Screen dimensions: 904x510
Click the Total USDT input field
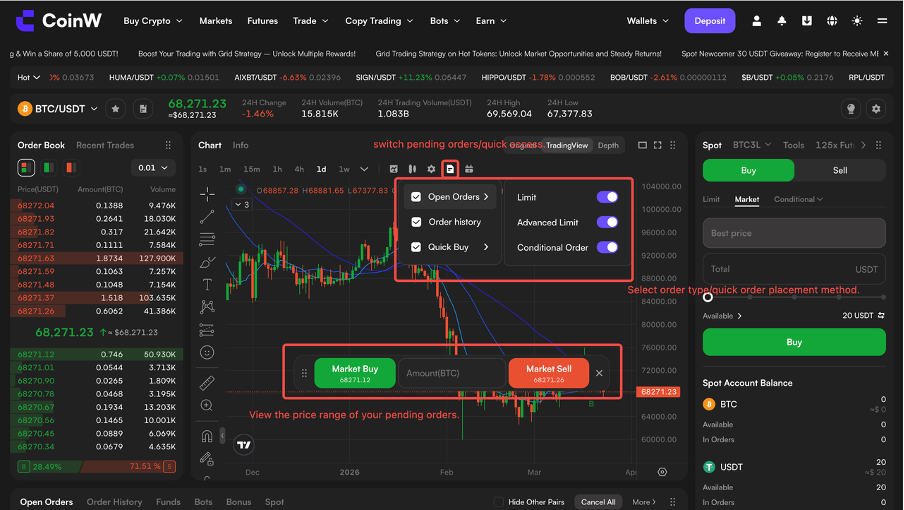(x=794, y=269)
